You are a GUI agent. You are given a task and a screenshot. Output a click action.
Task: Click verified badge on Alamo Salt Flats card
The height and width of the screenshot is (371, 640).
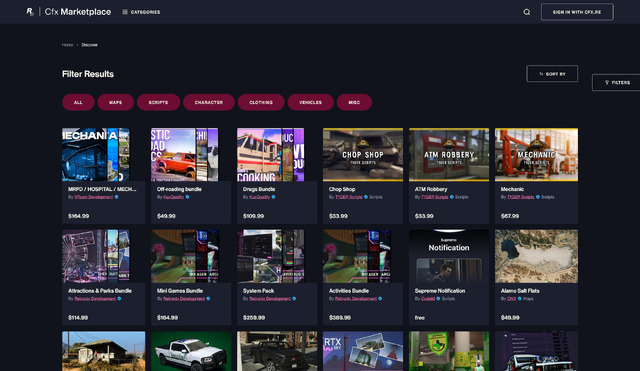pyautogui.click(x=520, y=298)
